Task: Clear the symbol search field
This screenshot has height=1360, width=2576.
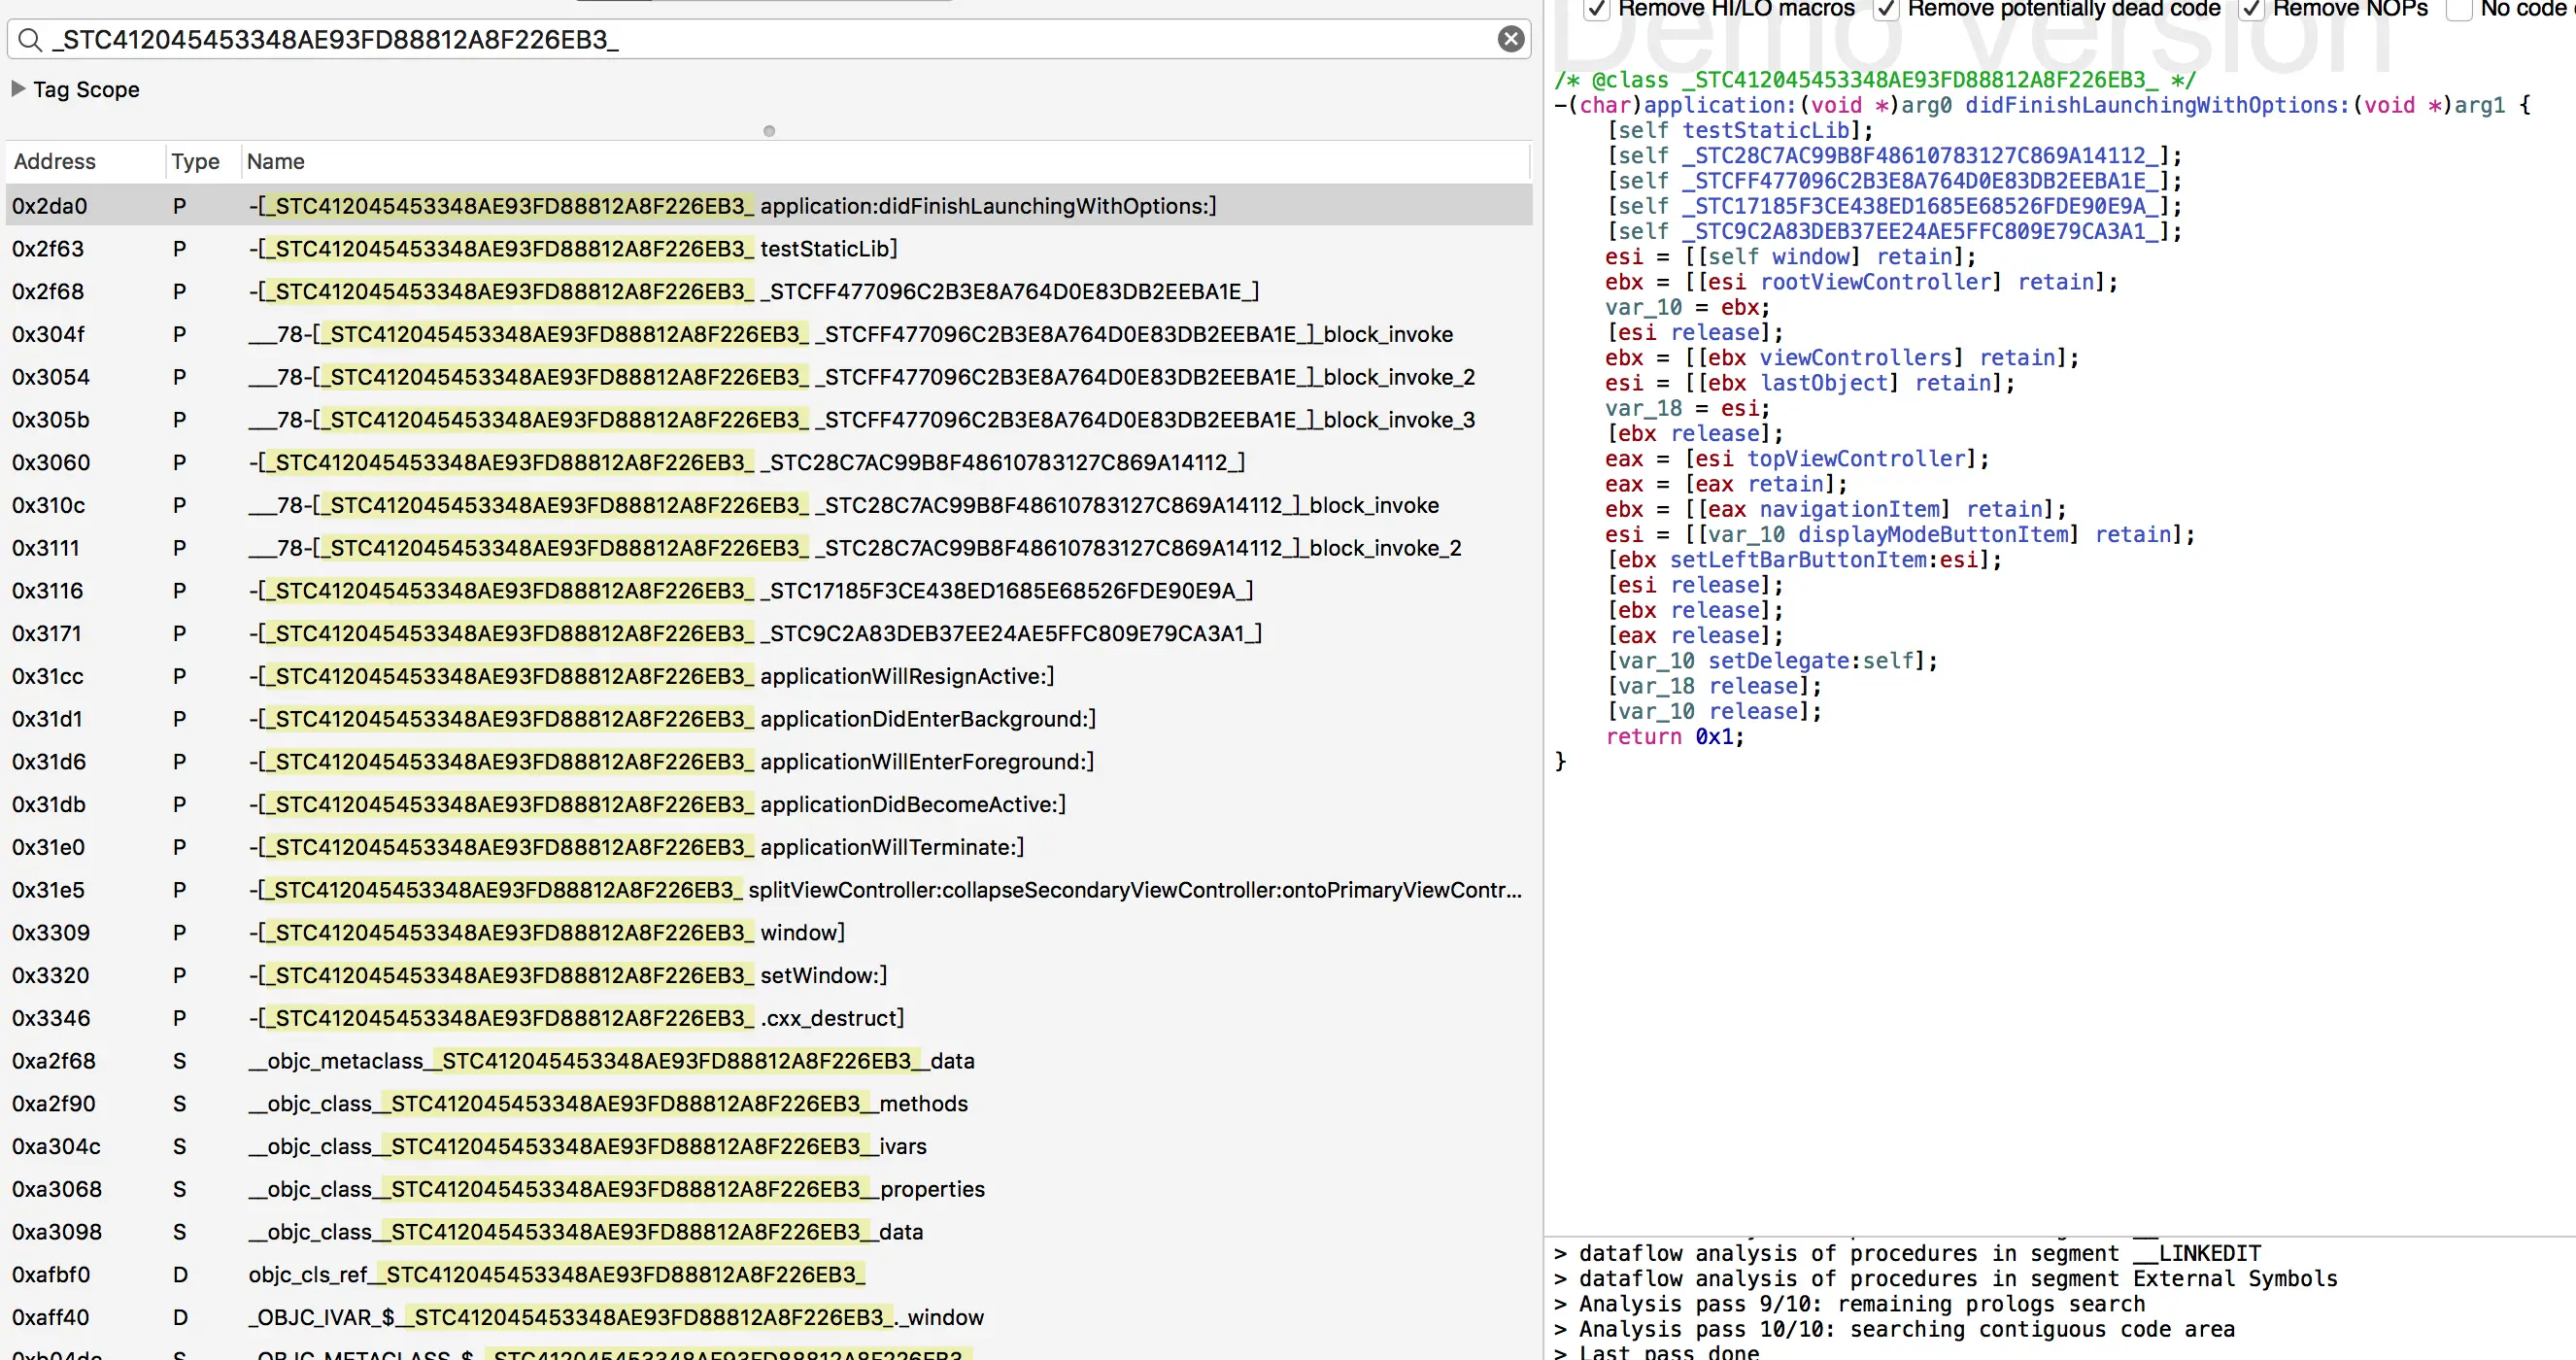Action: click(x=1510, y=39)
